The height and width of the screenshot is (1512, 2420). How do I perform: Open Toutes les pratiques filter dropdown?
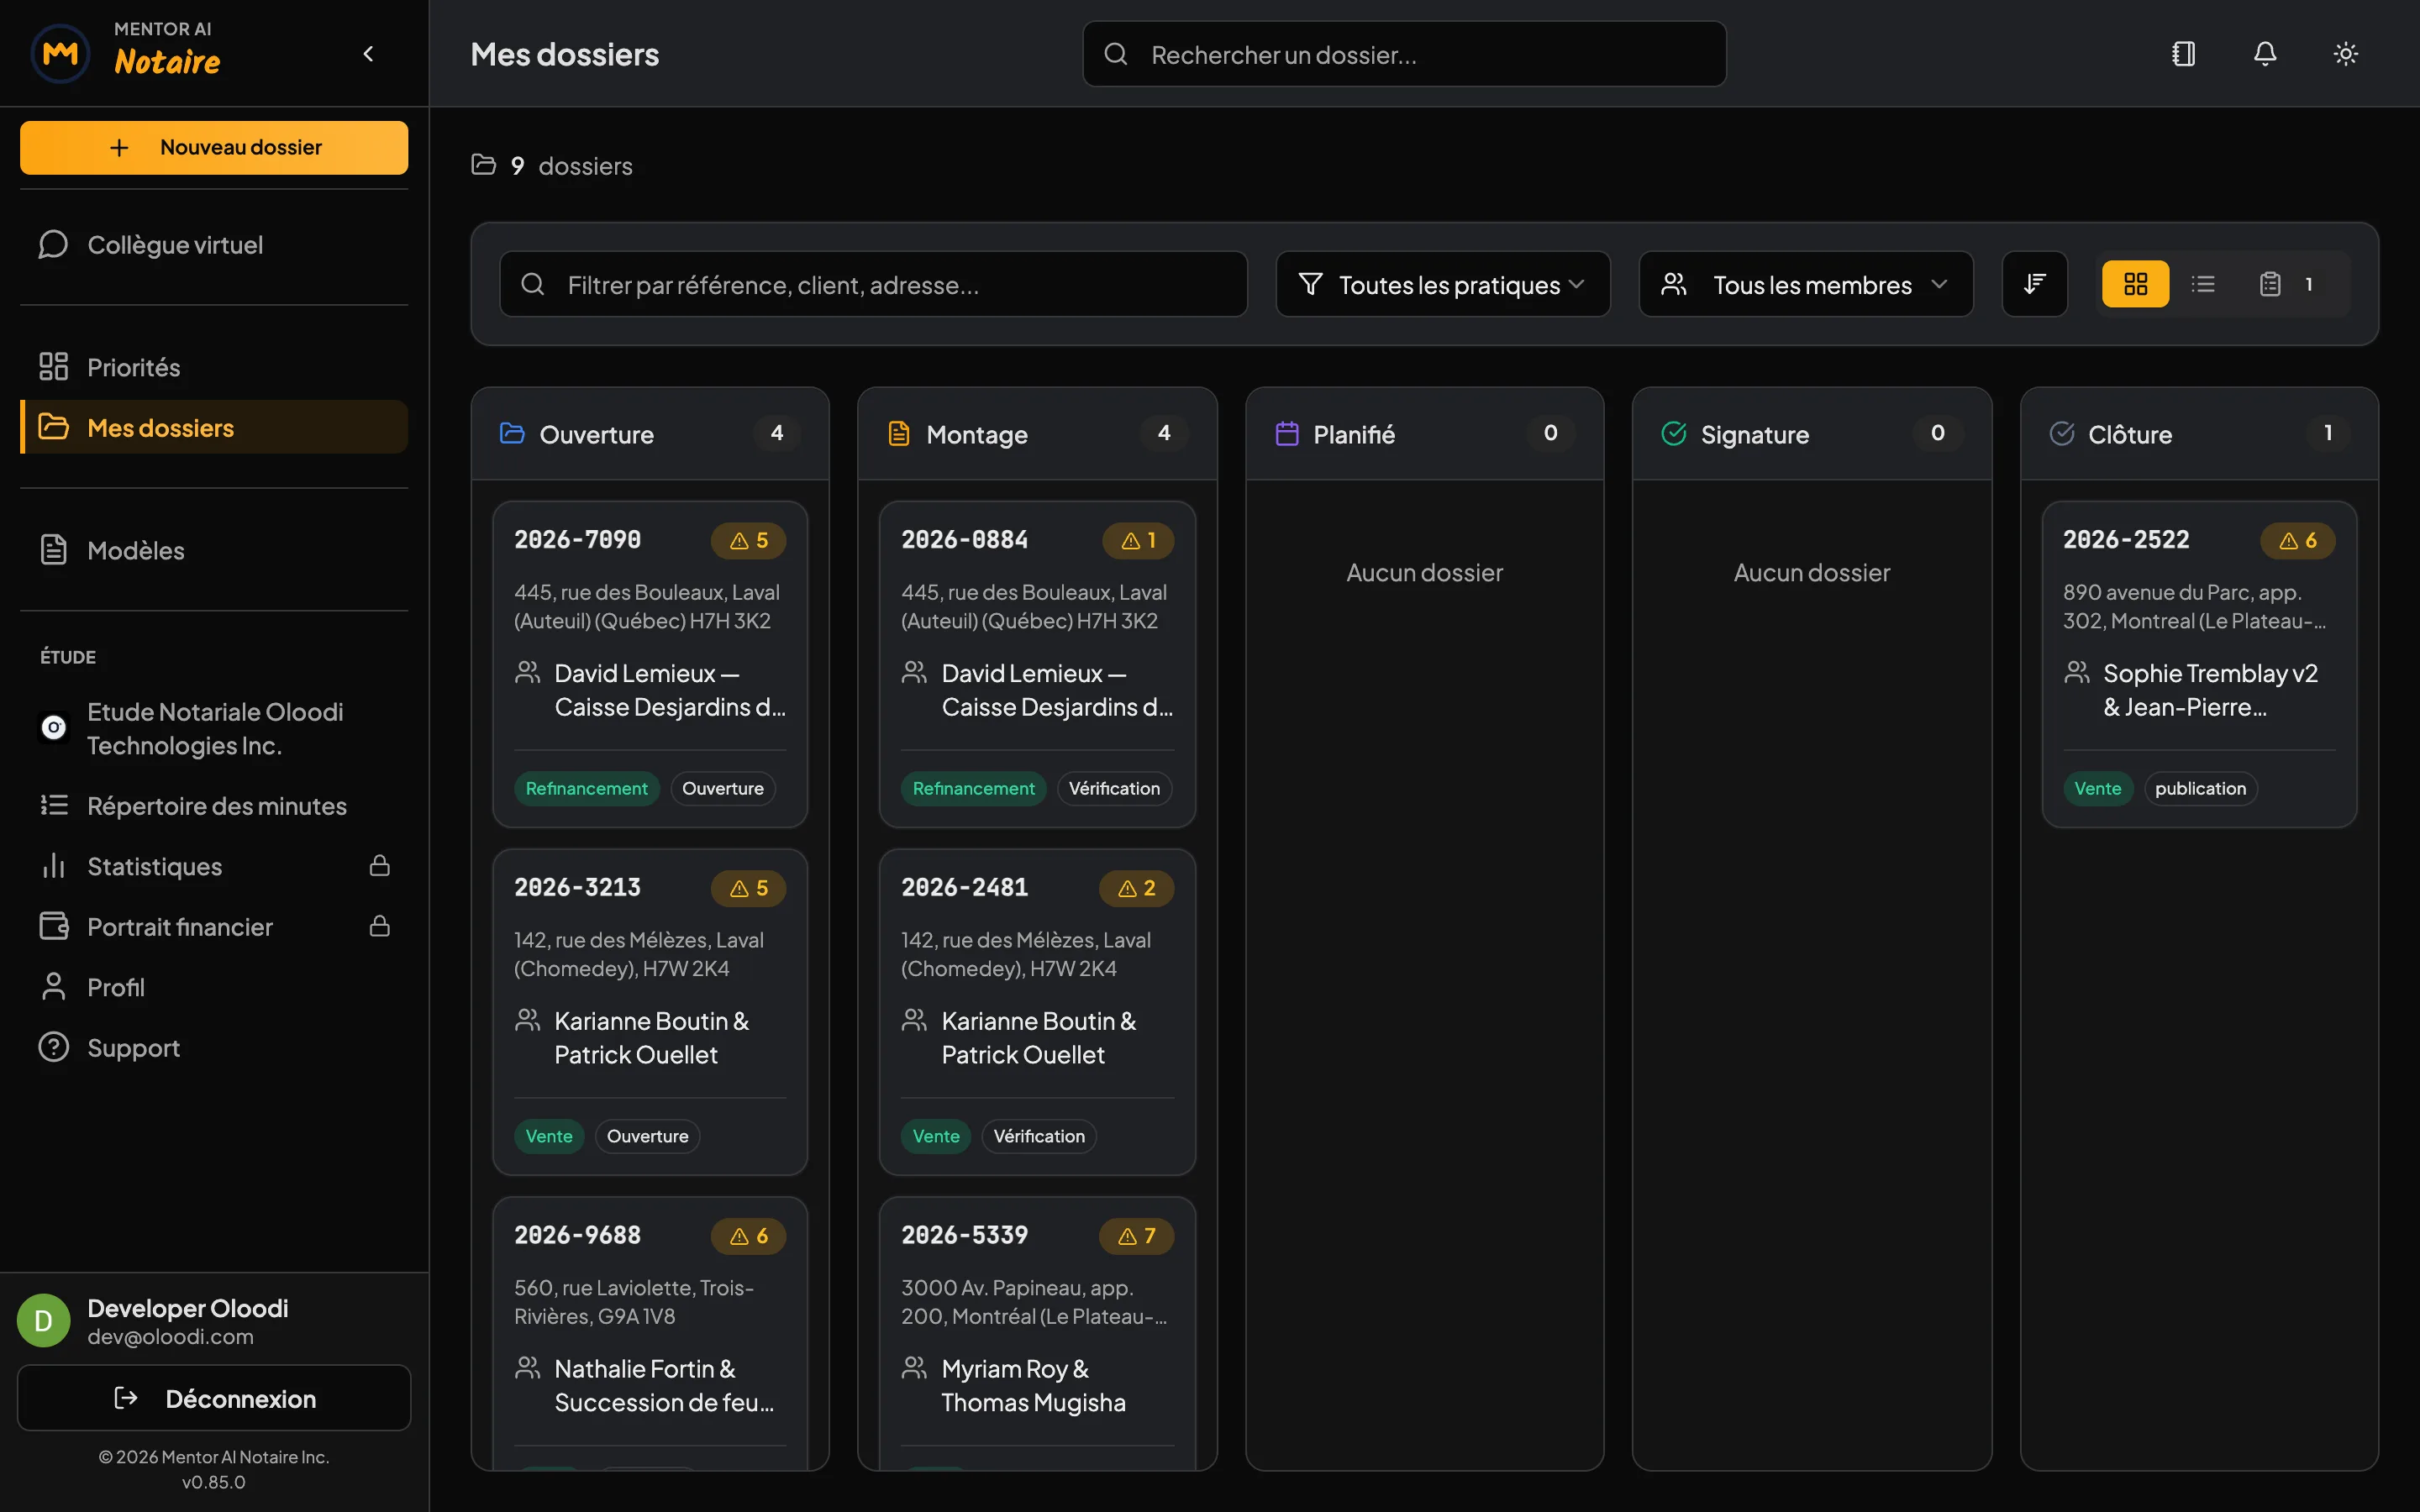tap(1443, 284)
